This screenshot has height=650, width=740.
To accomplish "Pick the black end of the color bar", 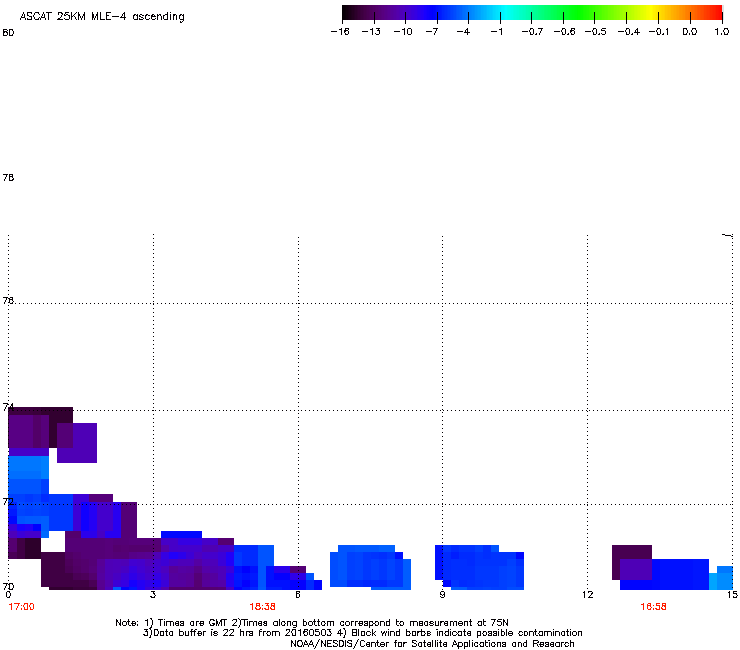I will click(x=349, y=13).
